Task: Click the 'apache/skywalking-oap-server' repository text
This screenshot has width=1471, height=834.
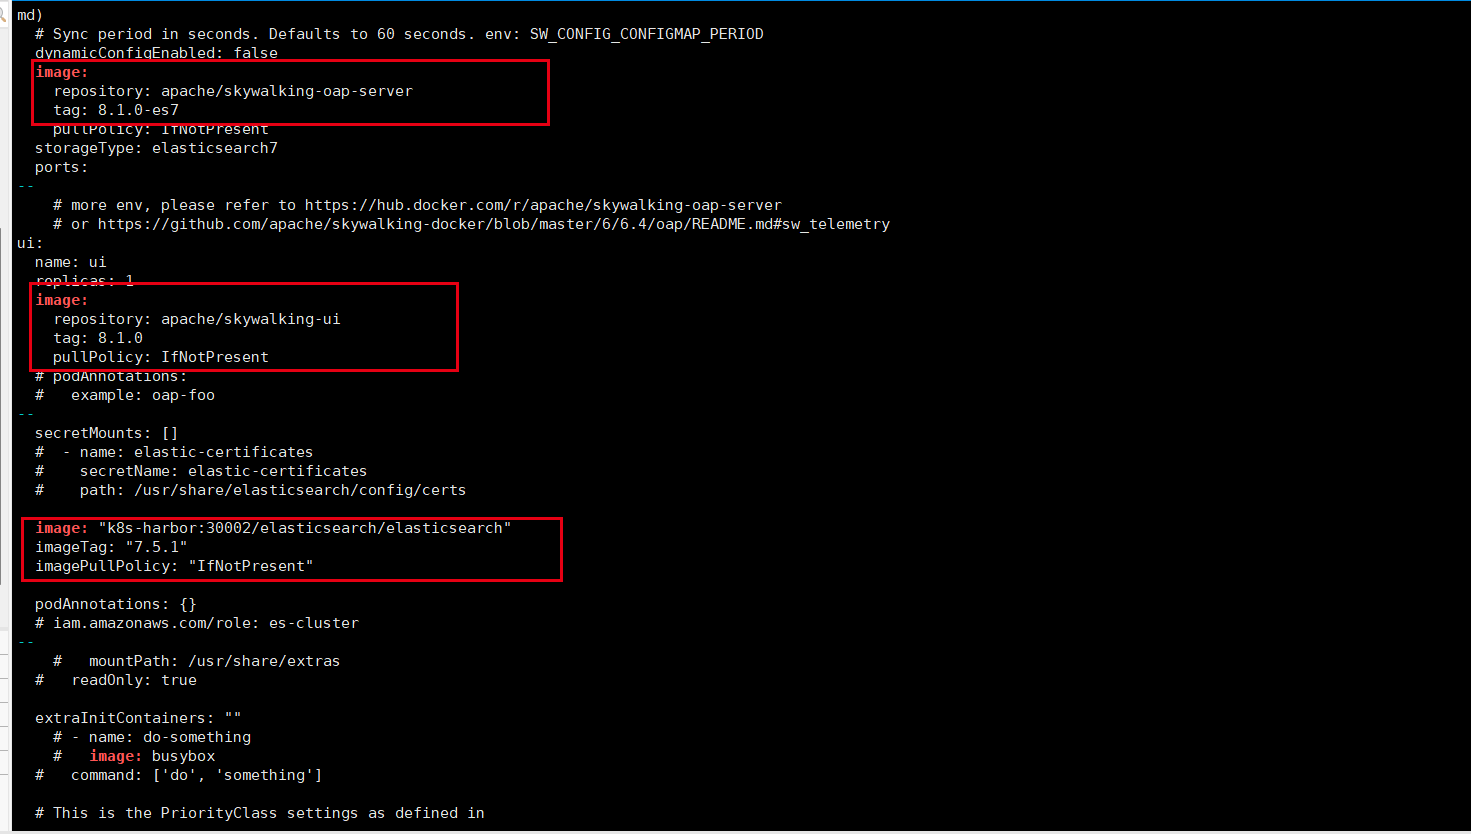Action: point(286,91)
